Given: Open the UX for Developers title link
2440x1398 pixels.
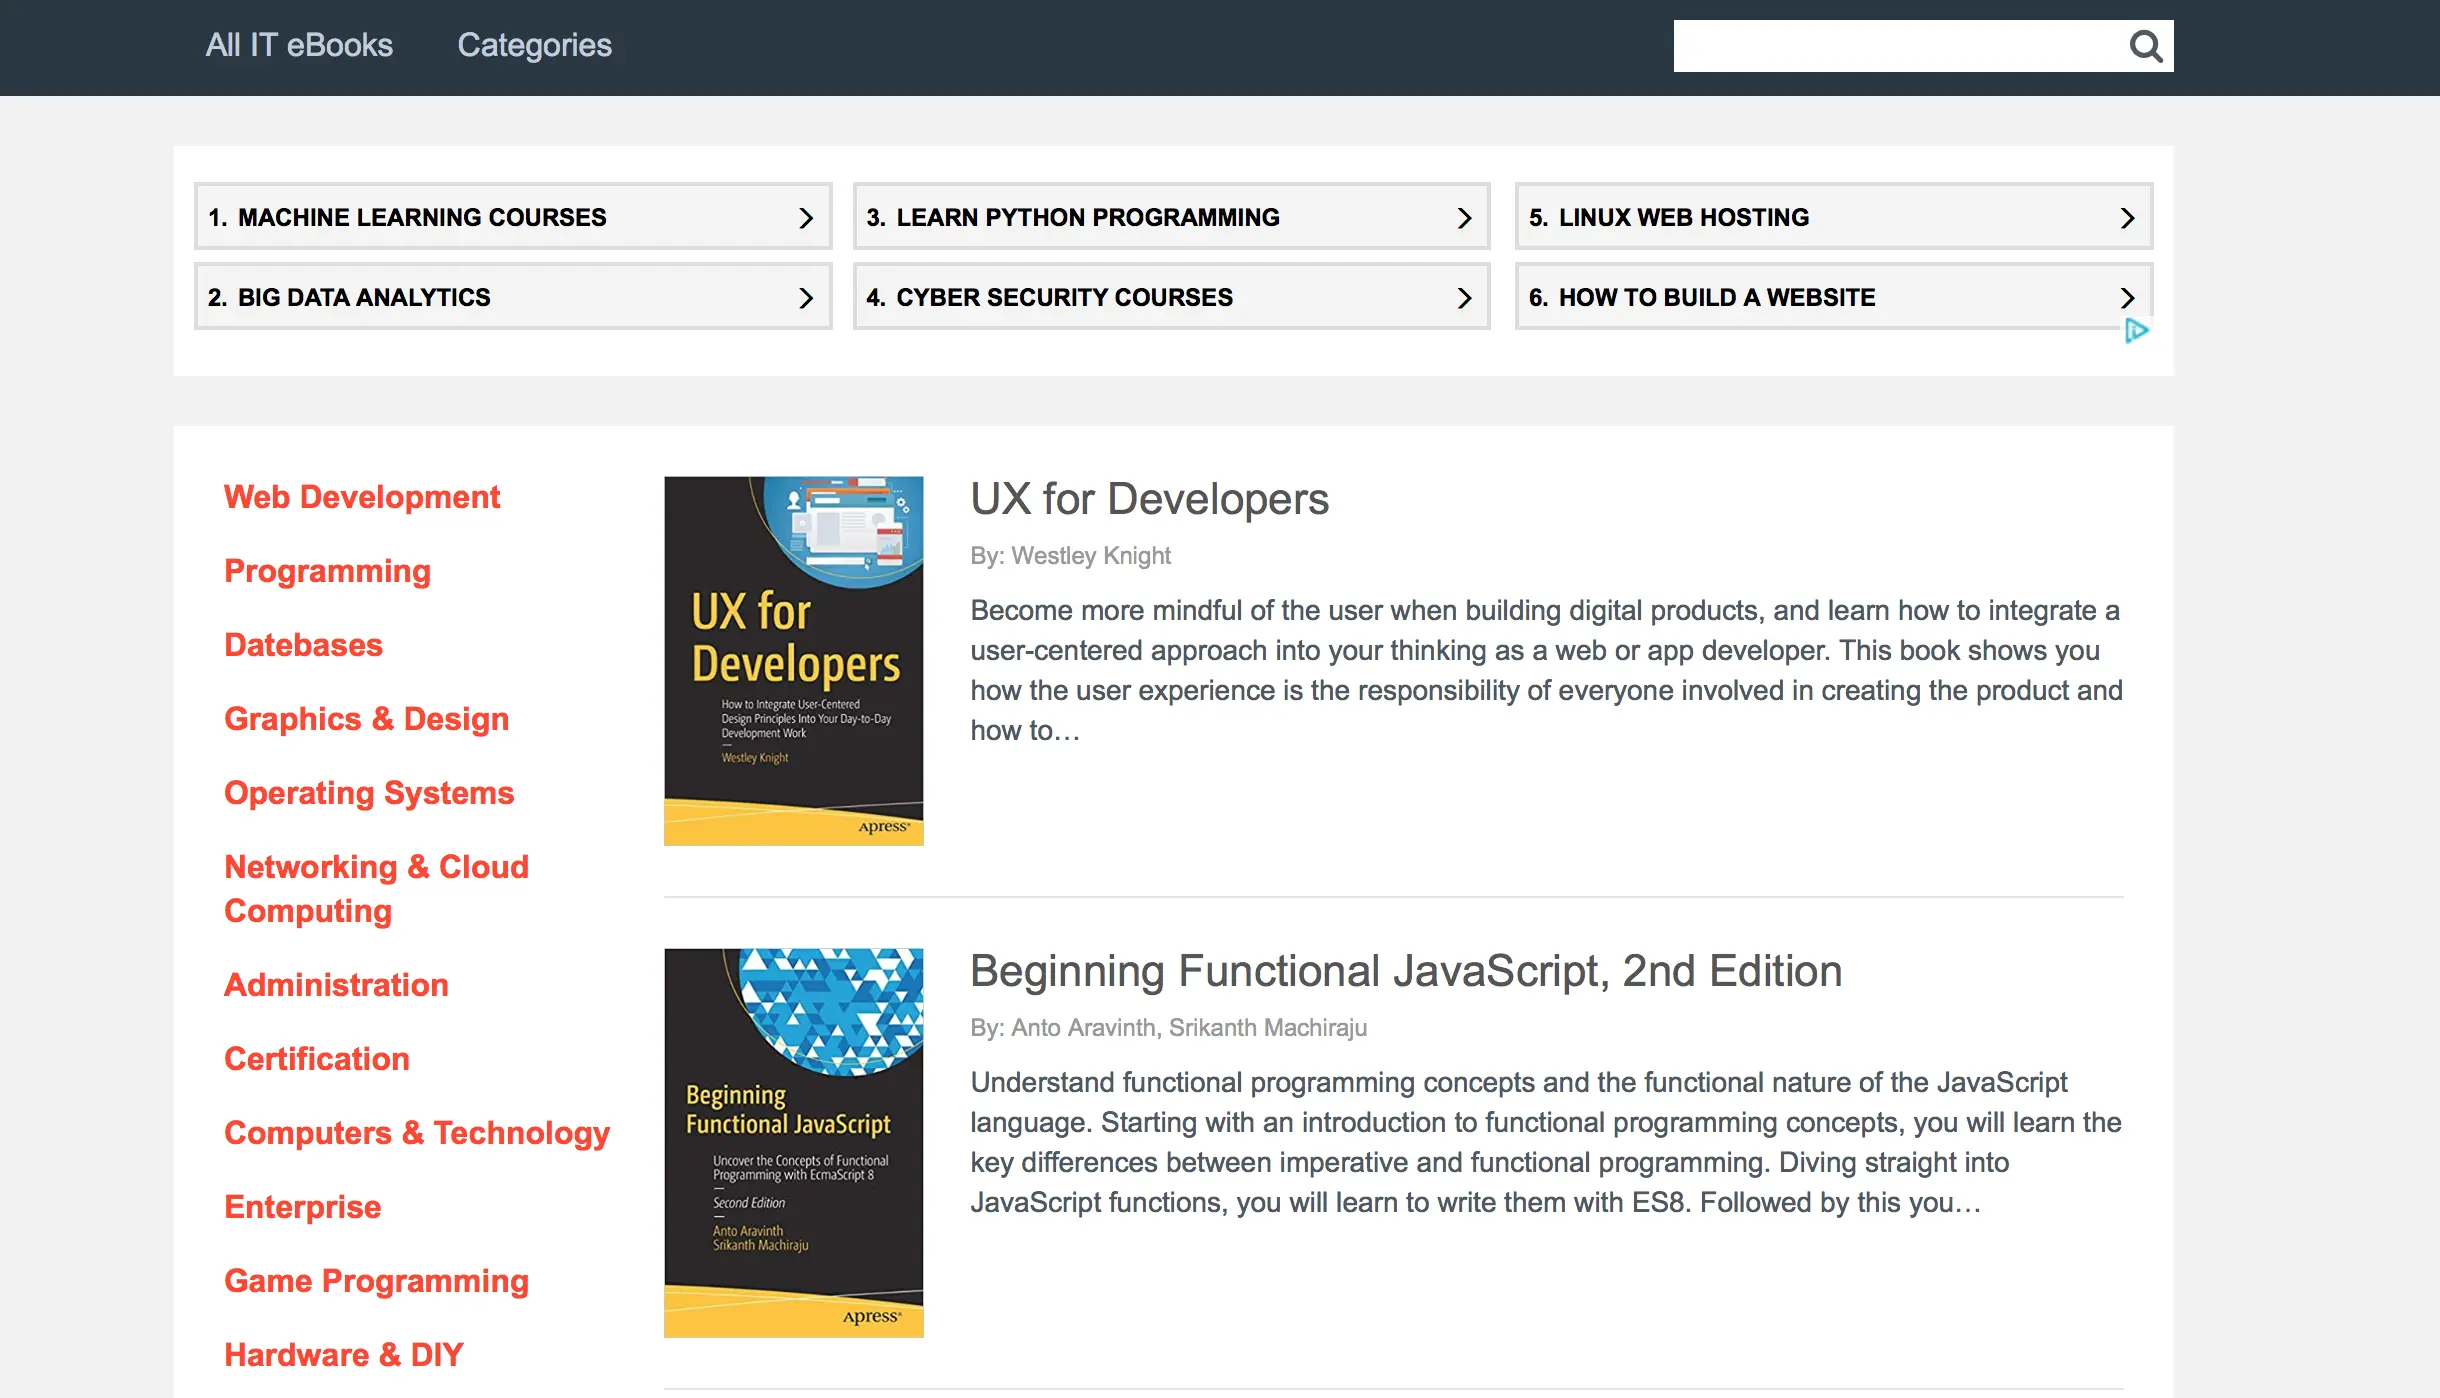Looking at the screenshot, I should point(1149,499).
